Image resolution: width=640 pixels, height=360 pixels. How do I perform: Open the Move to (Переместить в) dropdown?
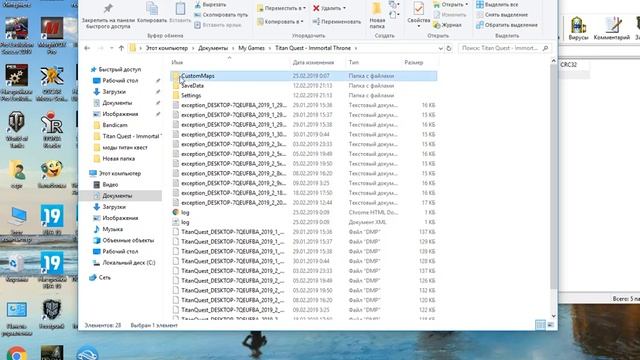coord(281,8)
